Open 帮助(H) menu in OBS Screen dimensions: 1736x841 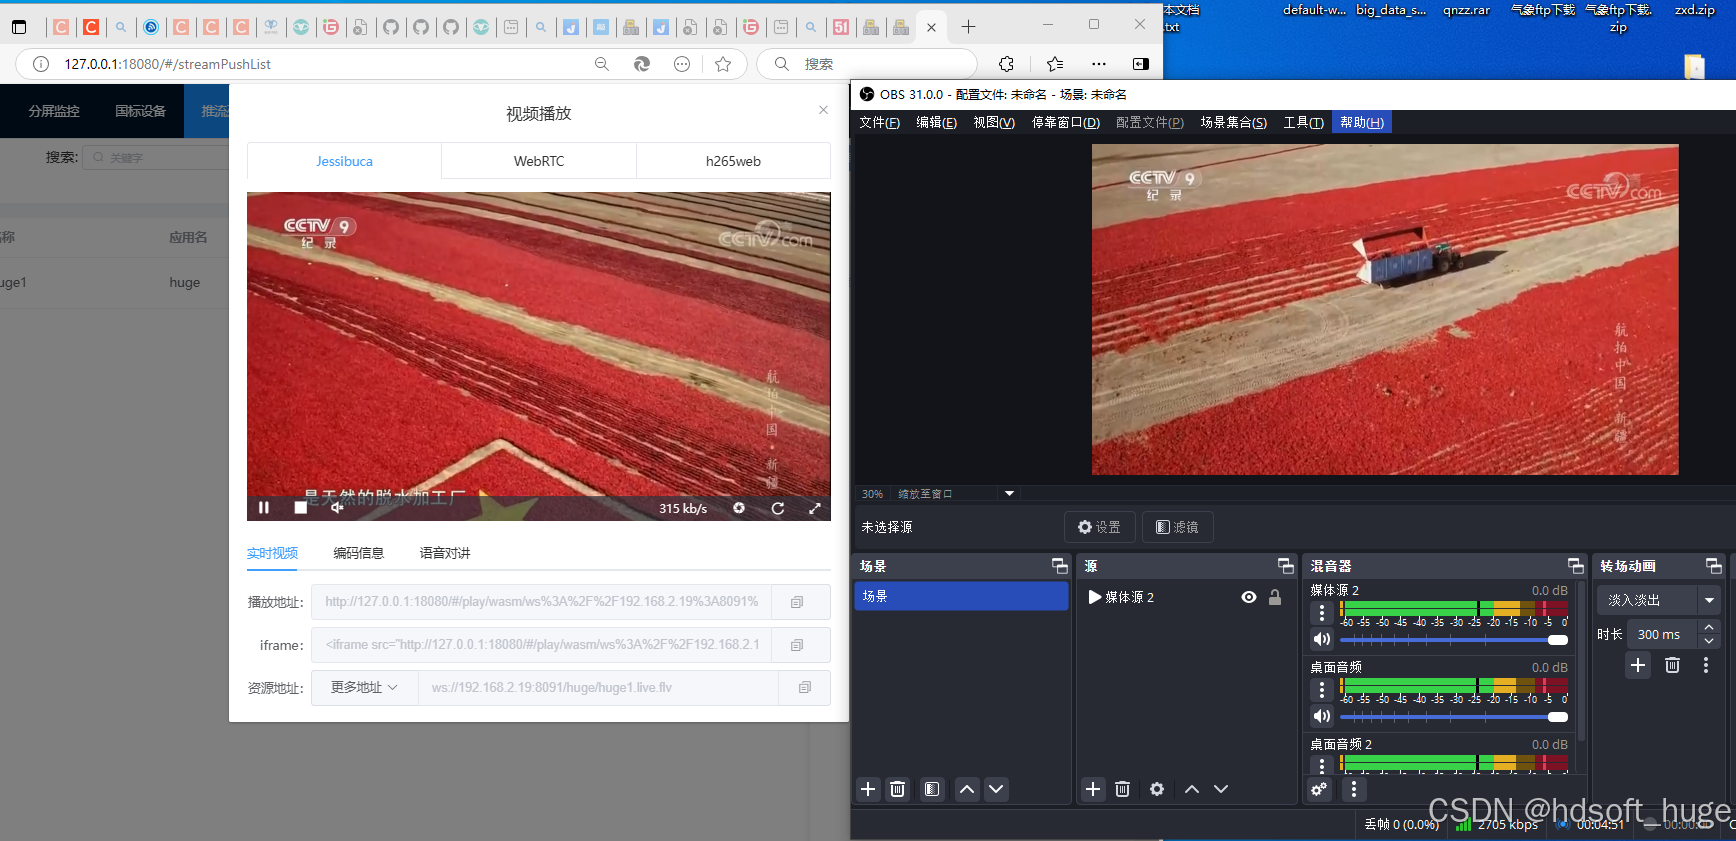click(1362, 123)
